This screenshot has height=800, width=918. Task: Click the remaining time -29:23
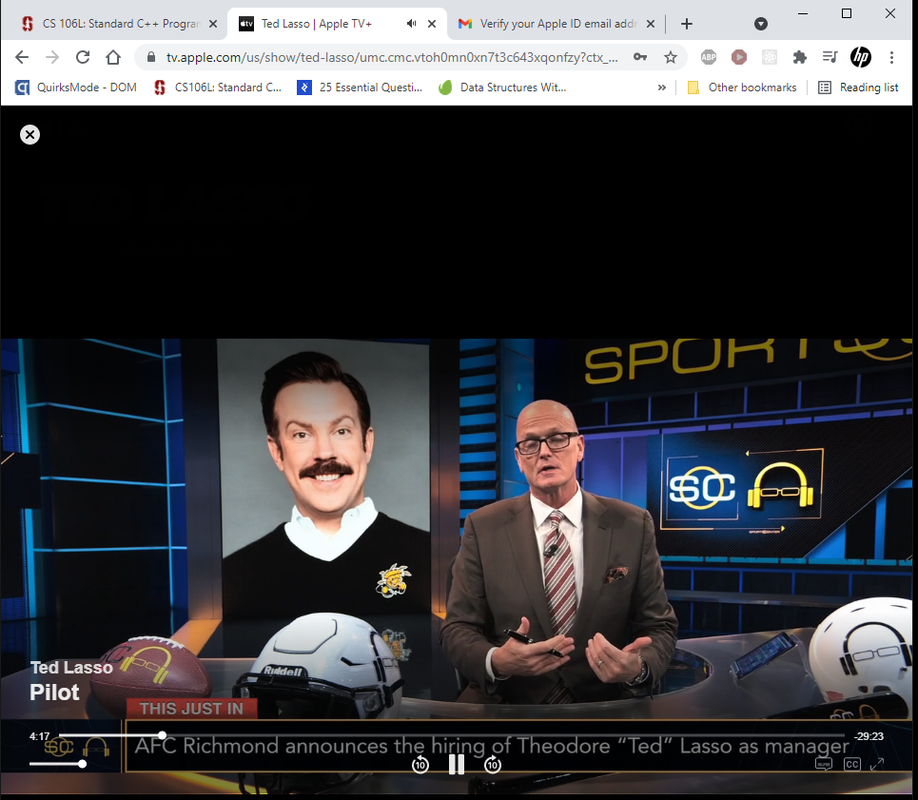point(869,736)
